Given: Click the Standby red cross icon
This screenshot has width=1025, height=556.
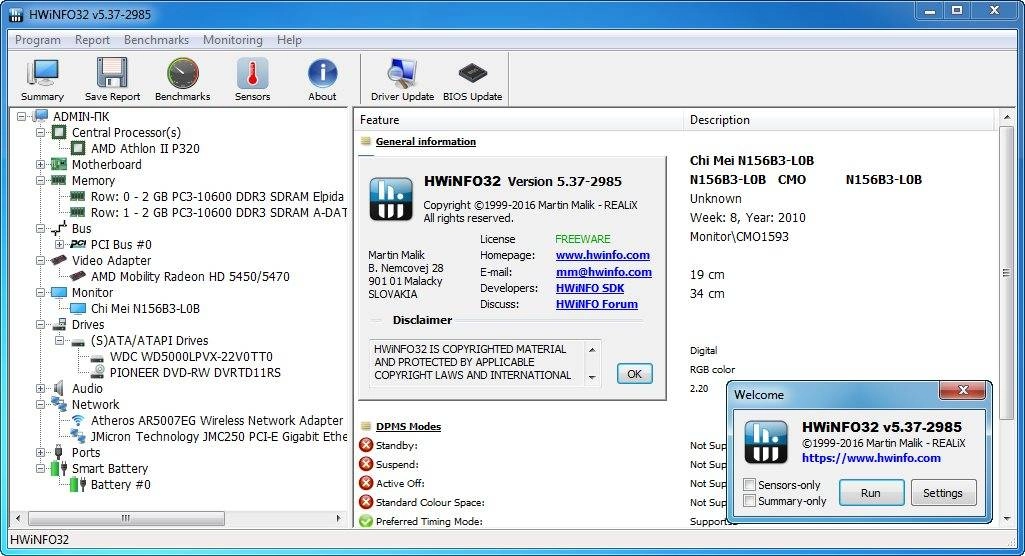Looking at the screenshot, I should (x=366, y=446).
